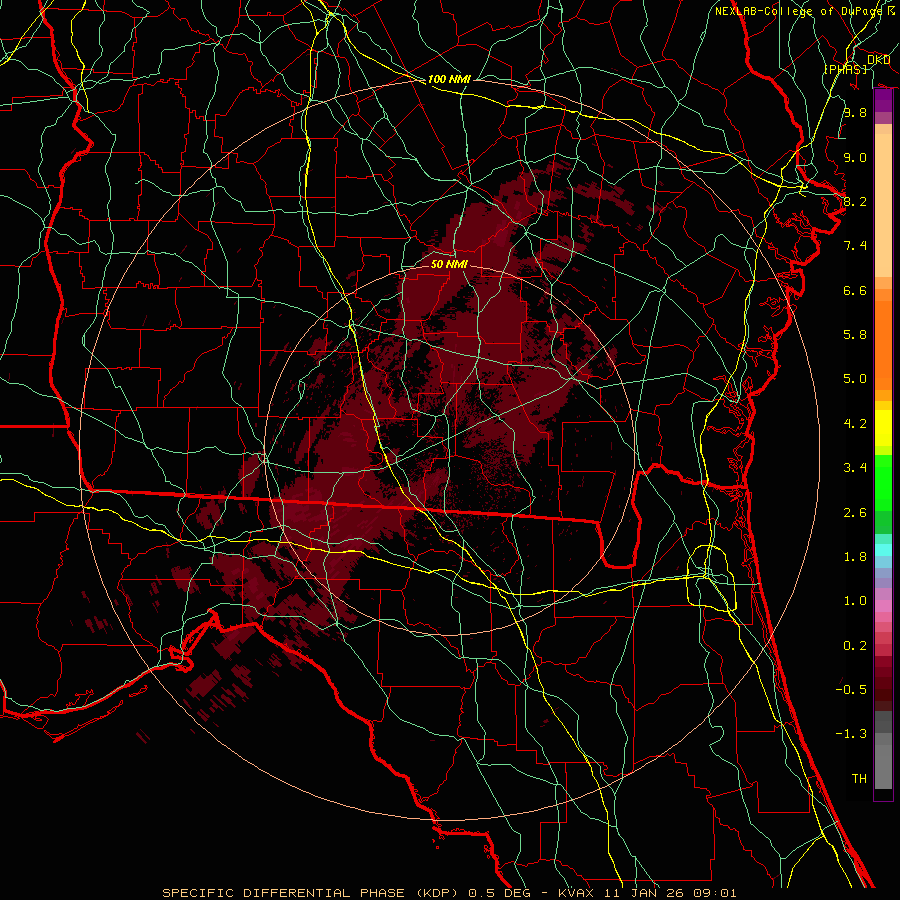Click the 50 NMI range ring label

[x=449, y=264]
